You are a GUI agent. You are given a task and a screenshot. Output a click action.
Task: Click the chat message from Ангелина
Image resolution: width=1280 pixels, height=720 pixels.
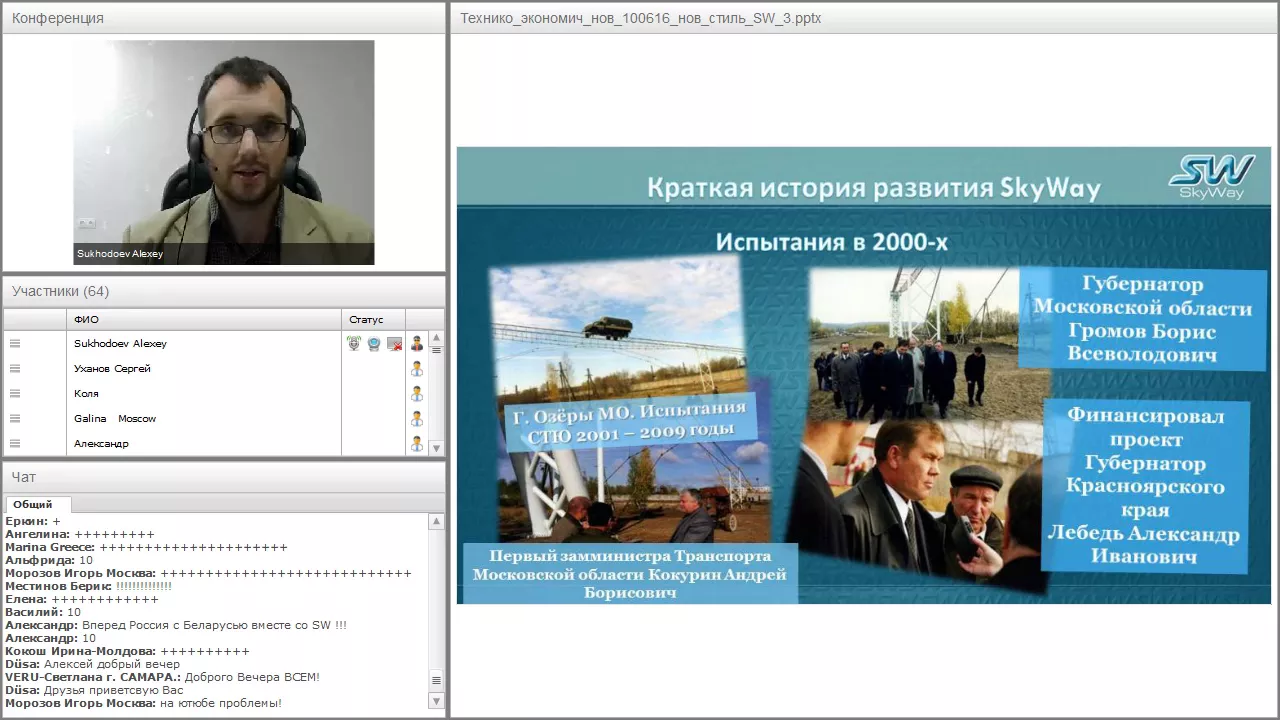[x=80, y=535]
